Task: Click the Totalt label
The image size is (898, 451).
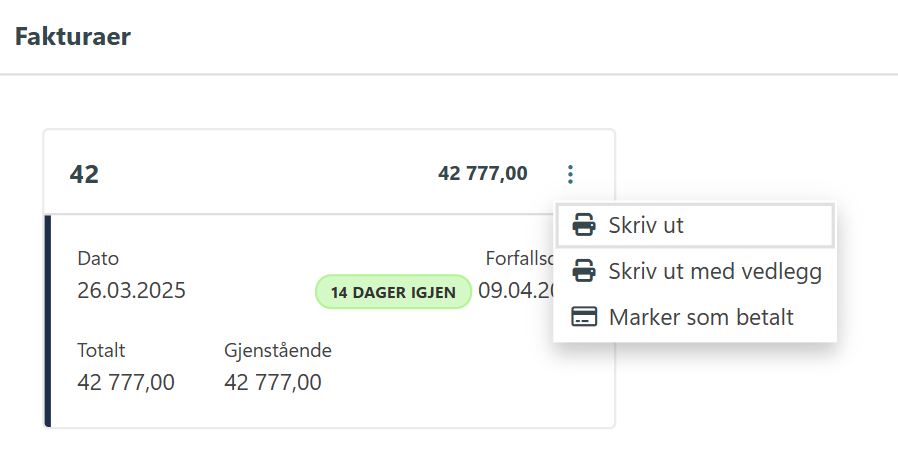Action: tap(101, 350)
